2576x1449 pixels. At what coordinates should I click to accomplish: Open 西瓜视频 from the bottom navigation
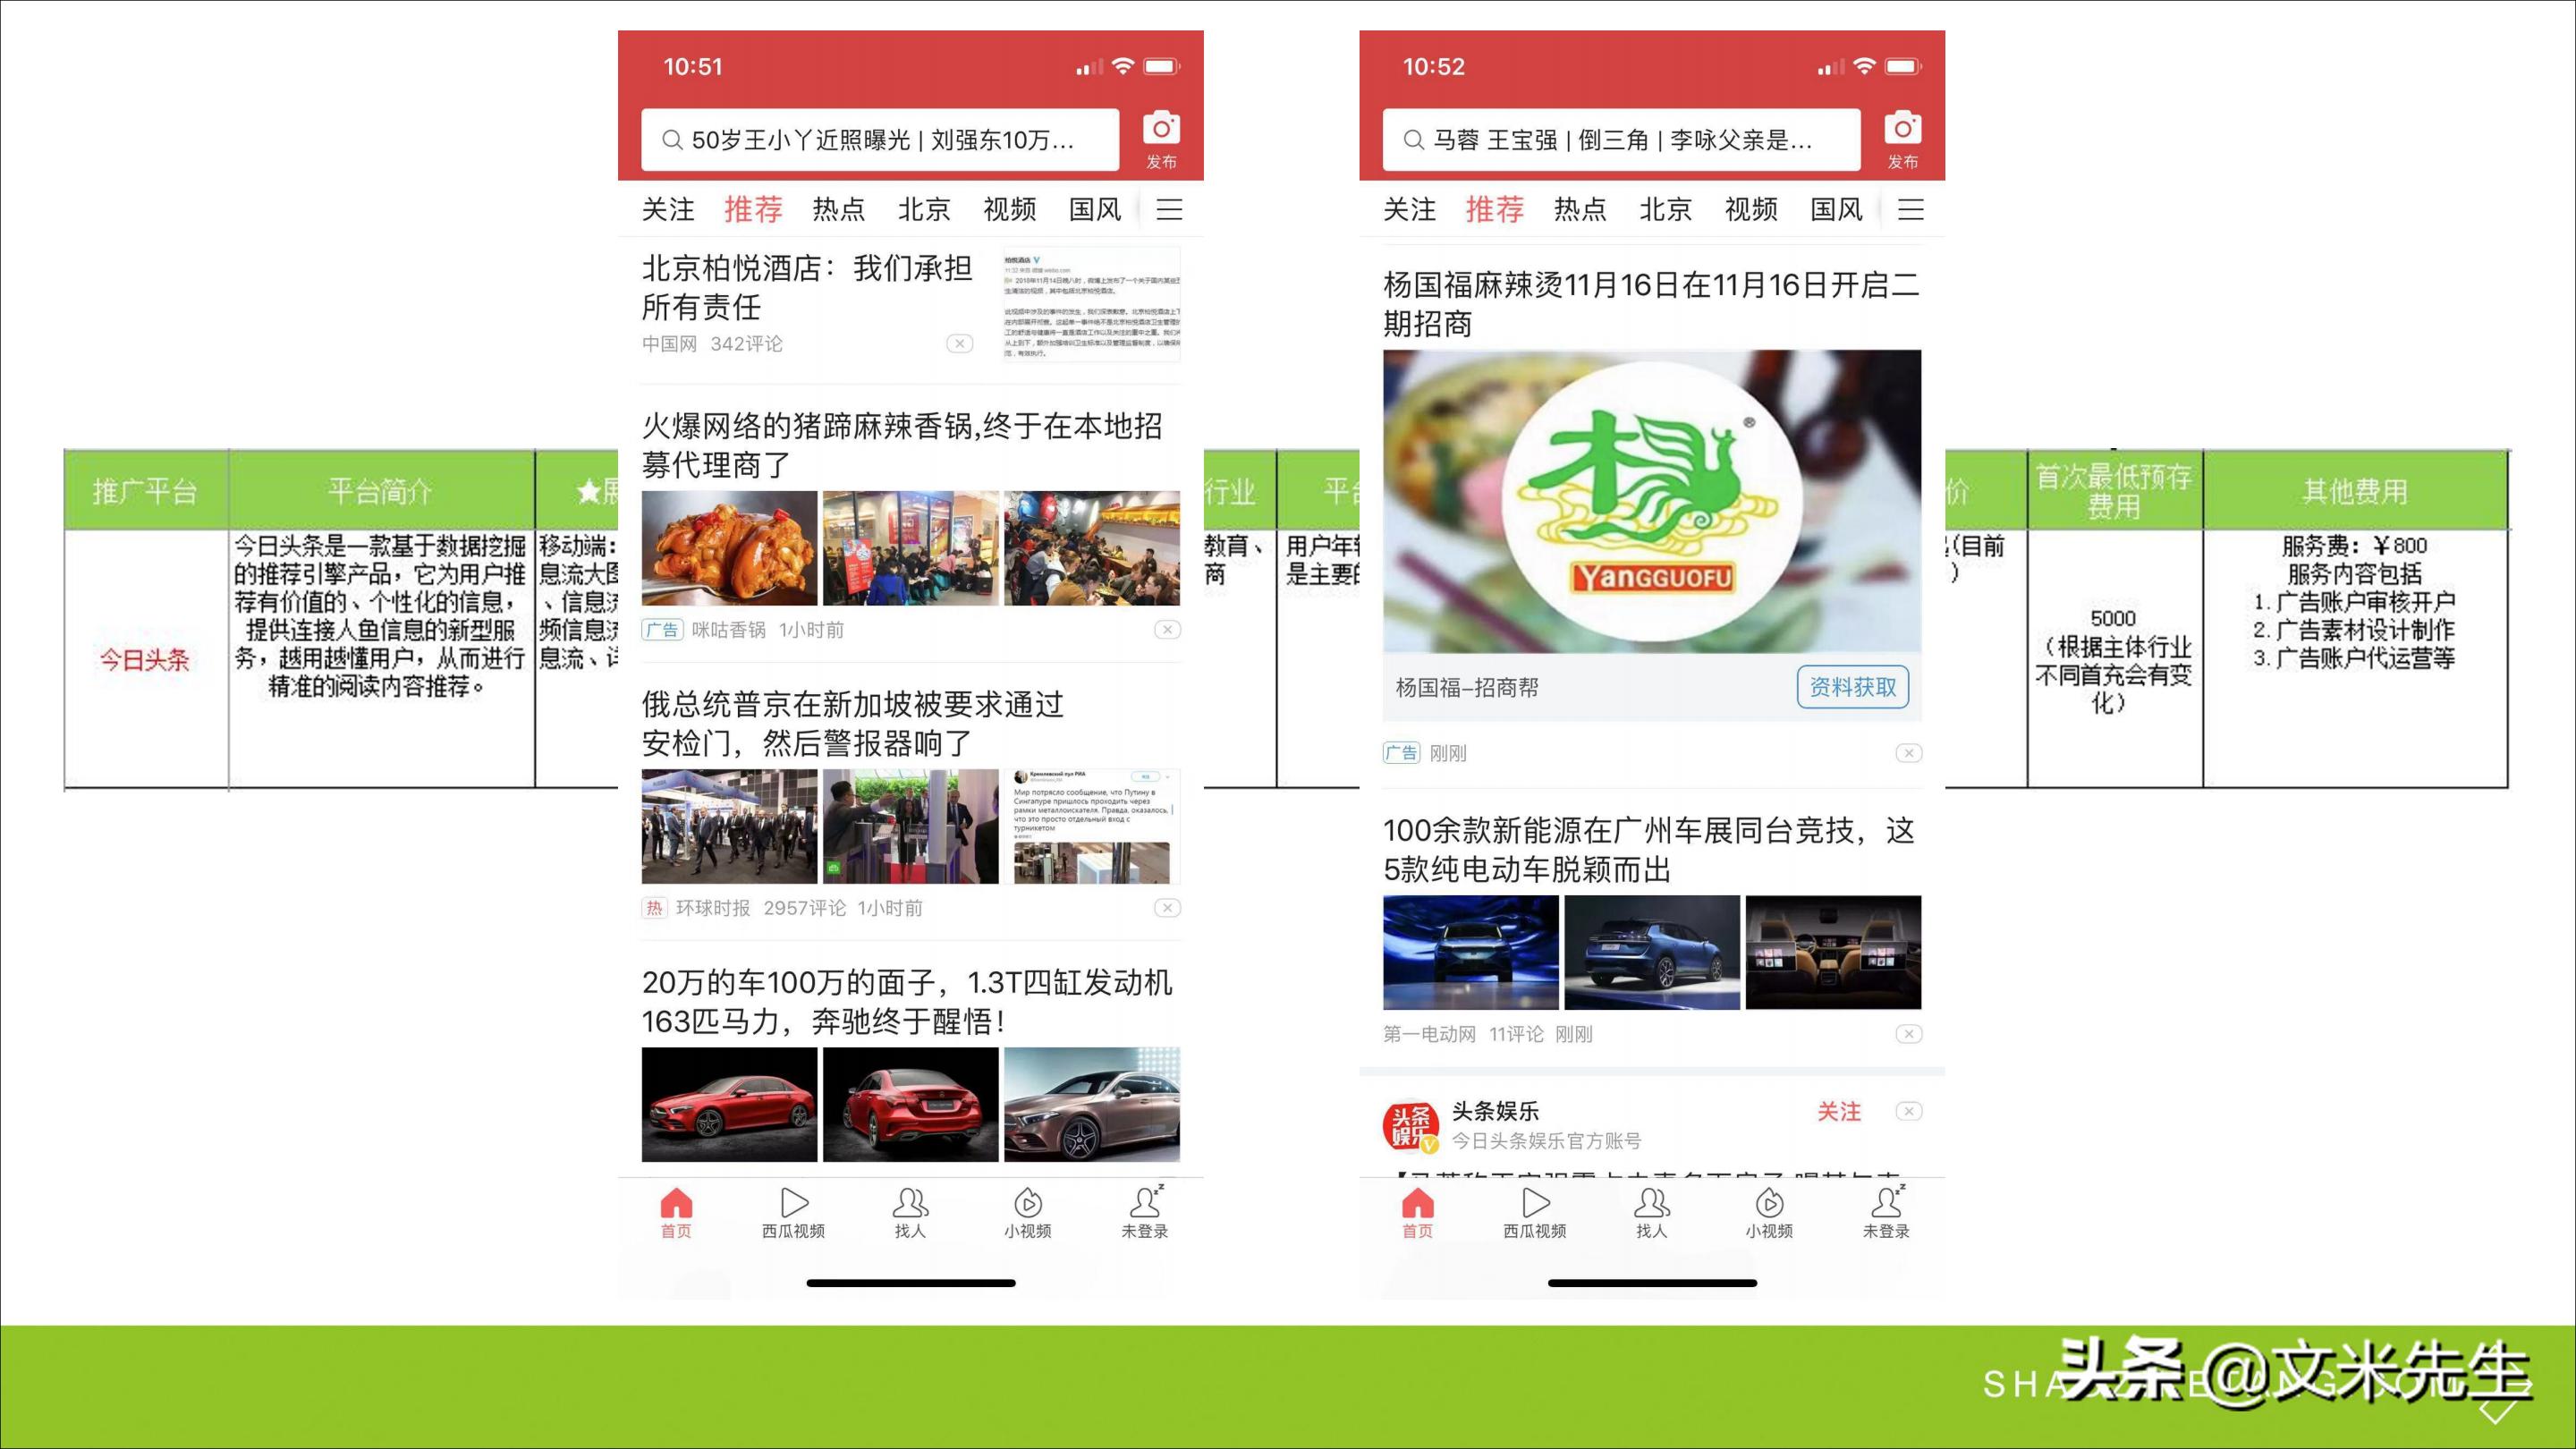pyautogui.click(x=793, y=1210)
